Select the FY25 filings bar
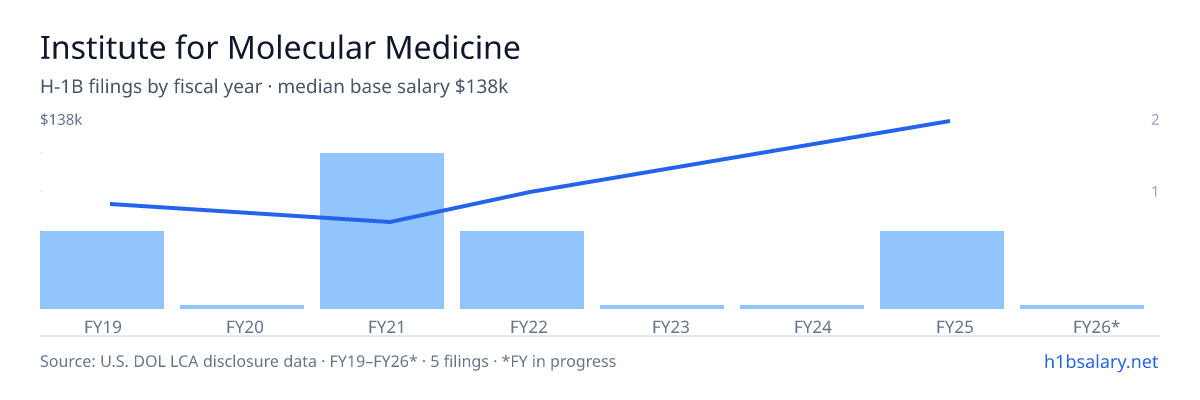 click(x=942, y=270)
